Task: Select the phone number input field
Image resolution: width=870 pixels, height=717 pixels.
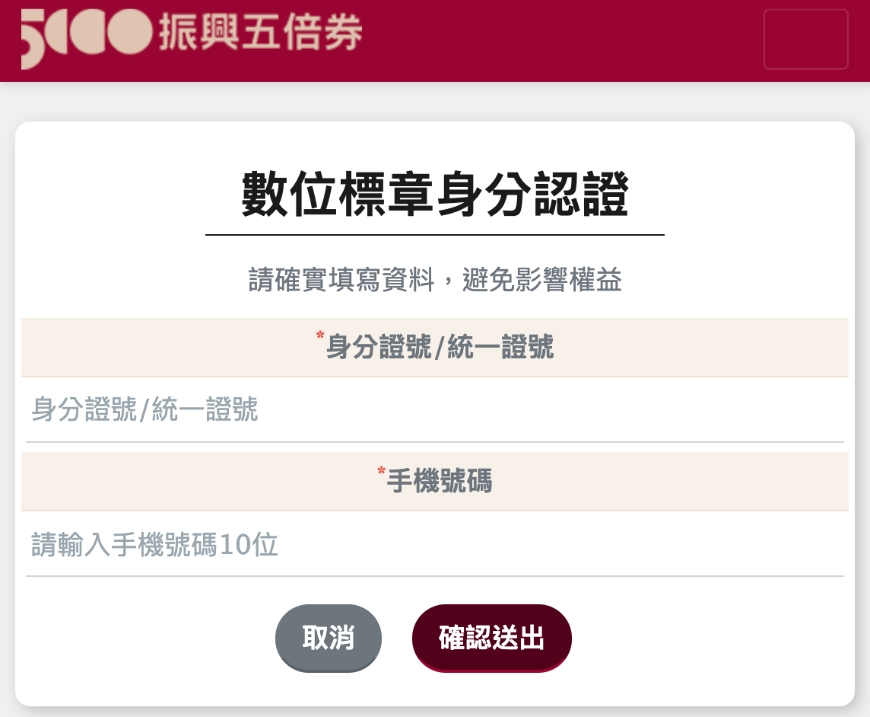Action: [435, 545]
